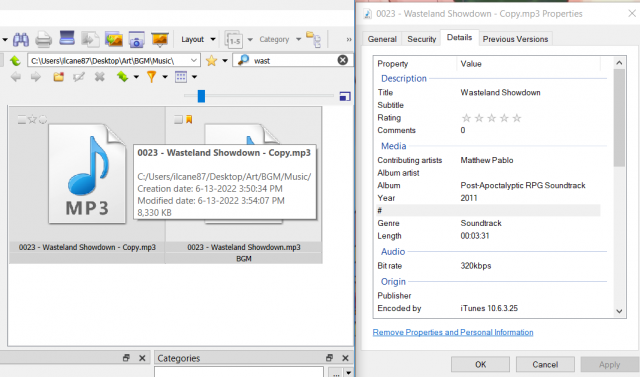Click the new folder icon
This screenshot has height=377, width=640.
pos(59,77)
